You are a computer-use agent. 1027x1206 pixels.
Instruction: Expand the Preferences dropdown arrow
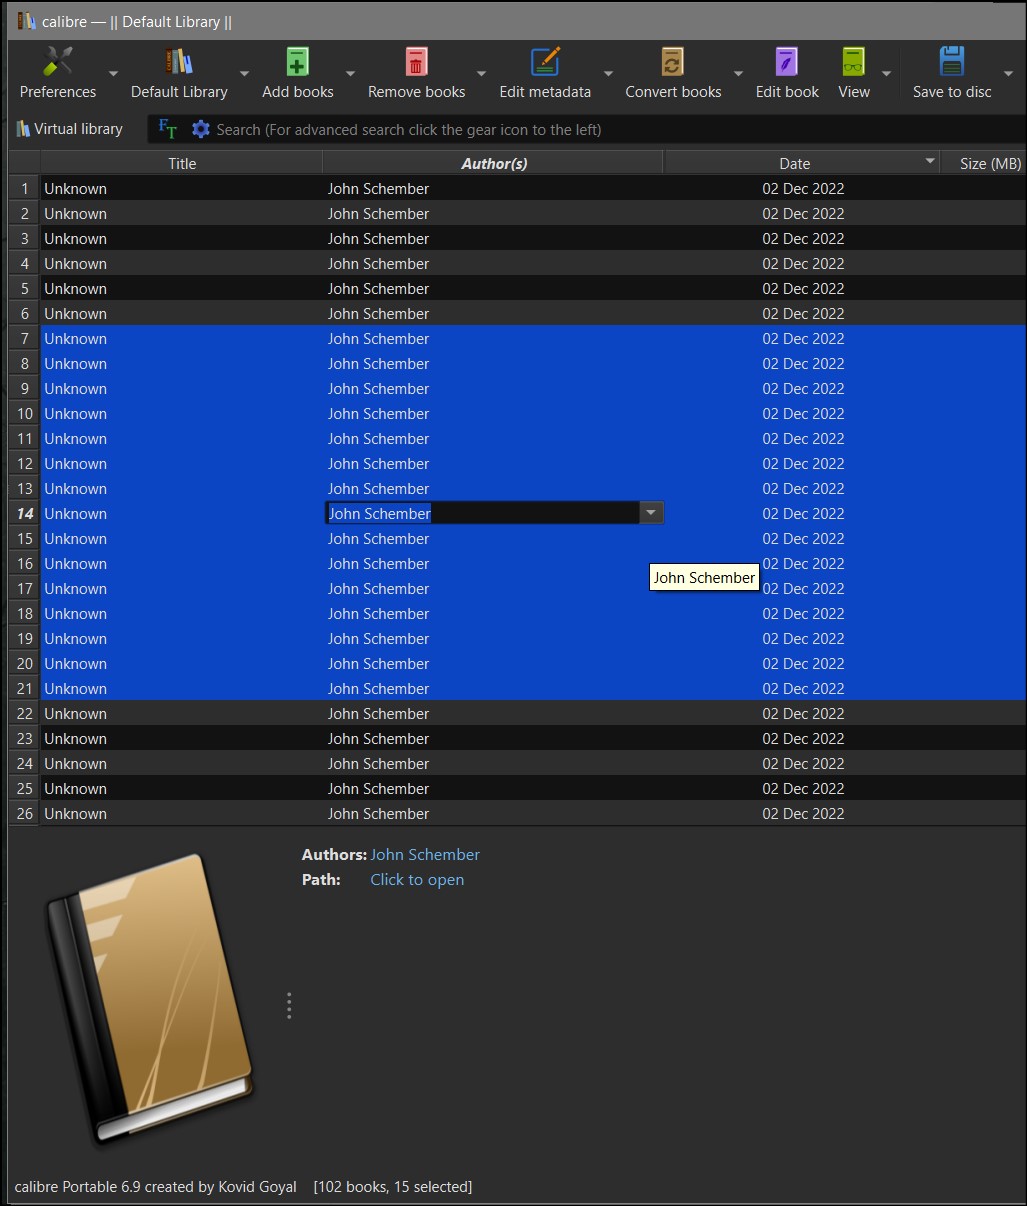tap(113, 73)
